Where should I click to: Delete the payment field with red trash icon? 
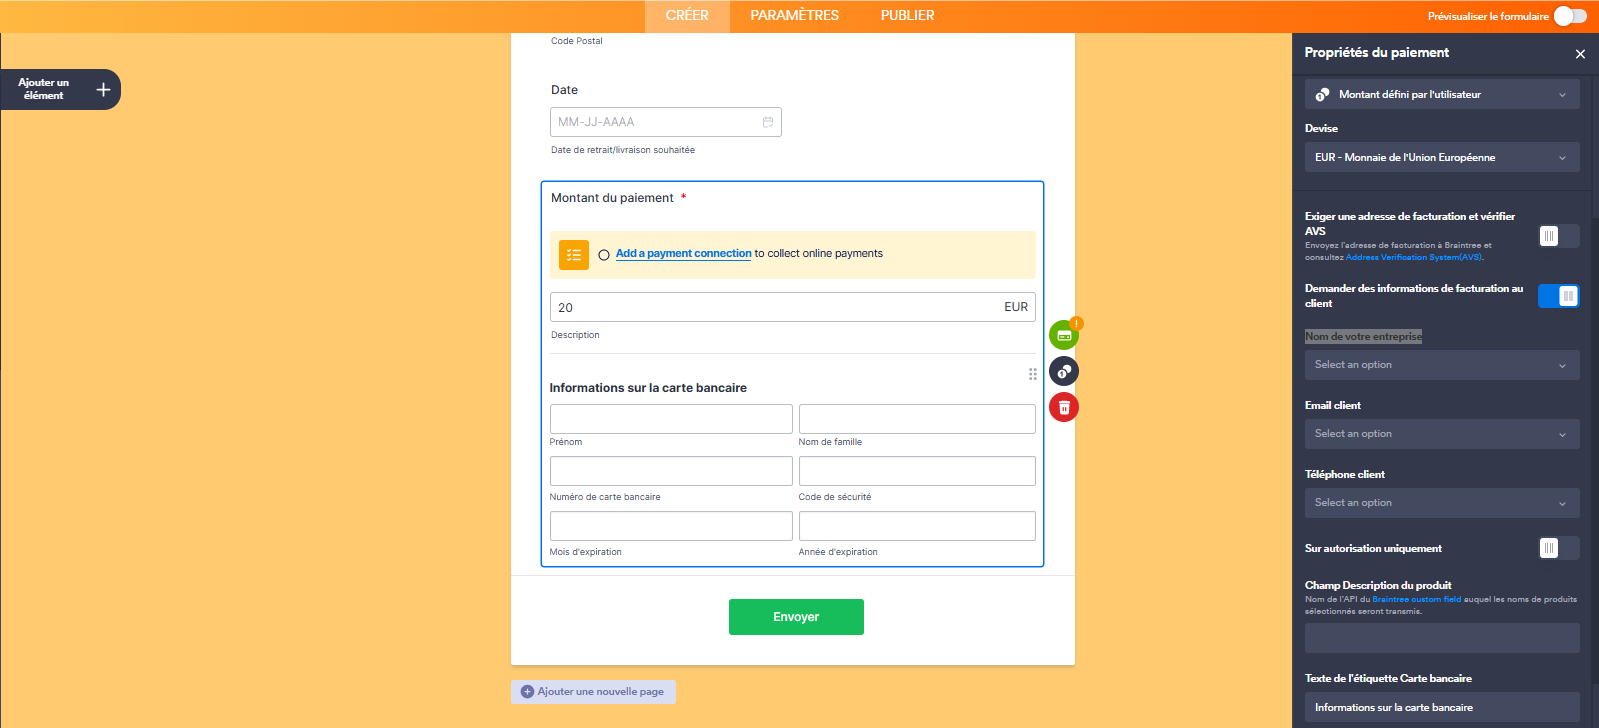1064,407
